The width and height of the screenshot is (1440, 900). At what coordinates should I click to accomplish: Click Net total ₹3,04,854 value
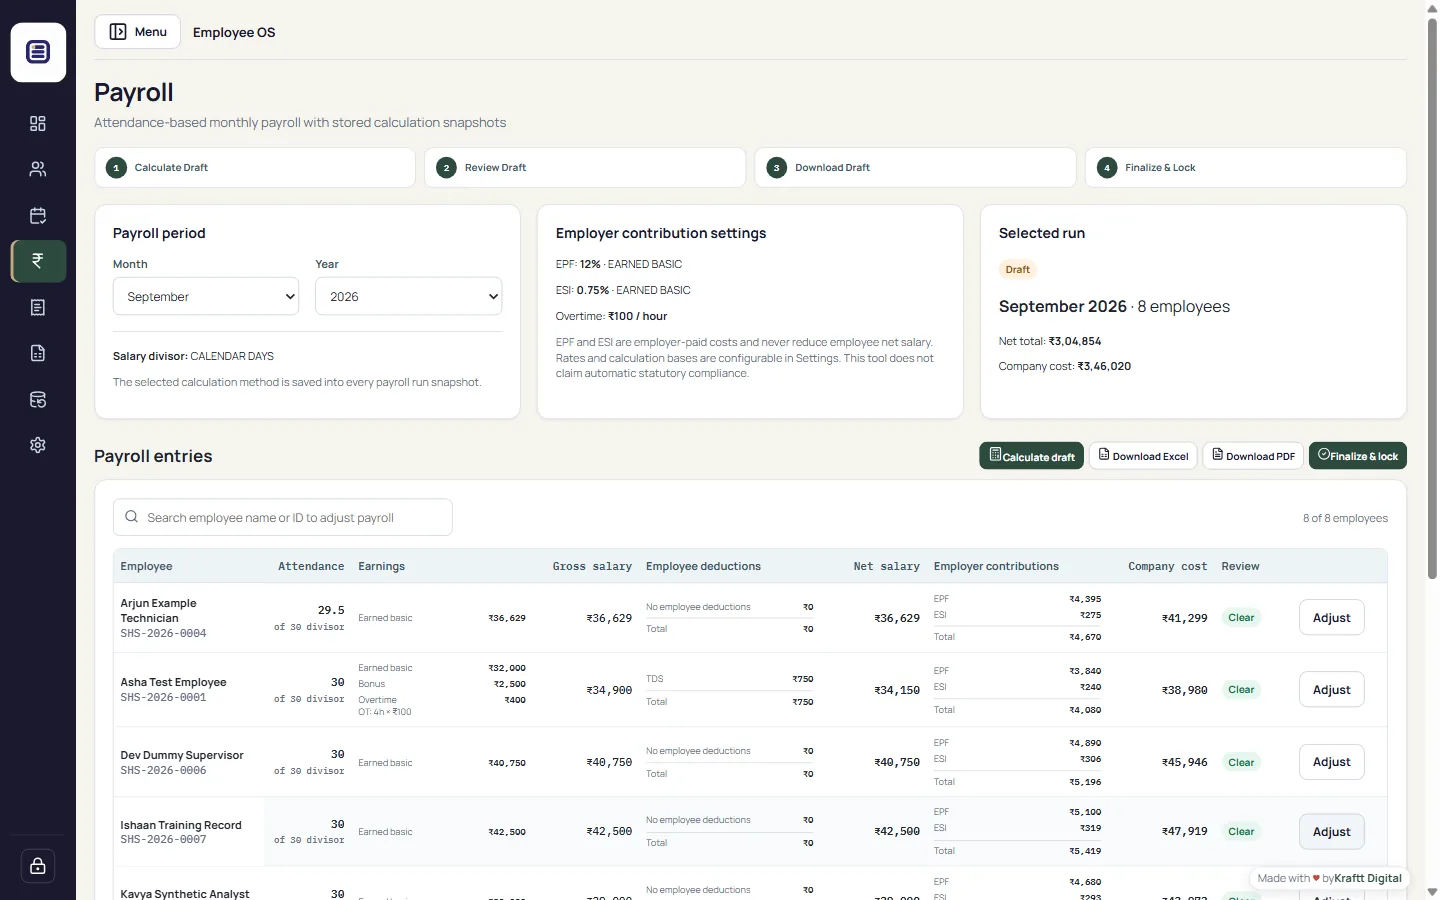[1075, 341]
